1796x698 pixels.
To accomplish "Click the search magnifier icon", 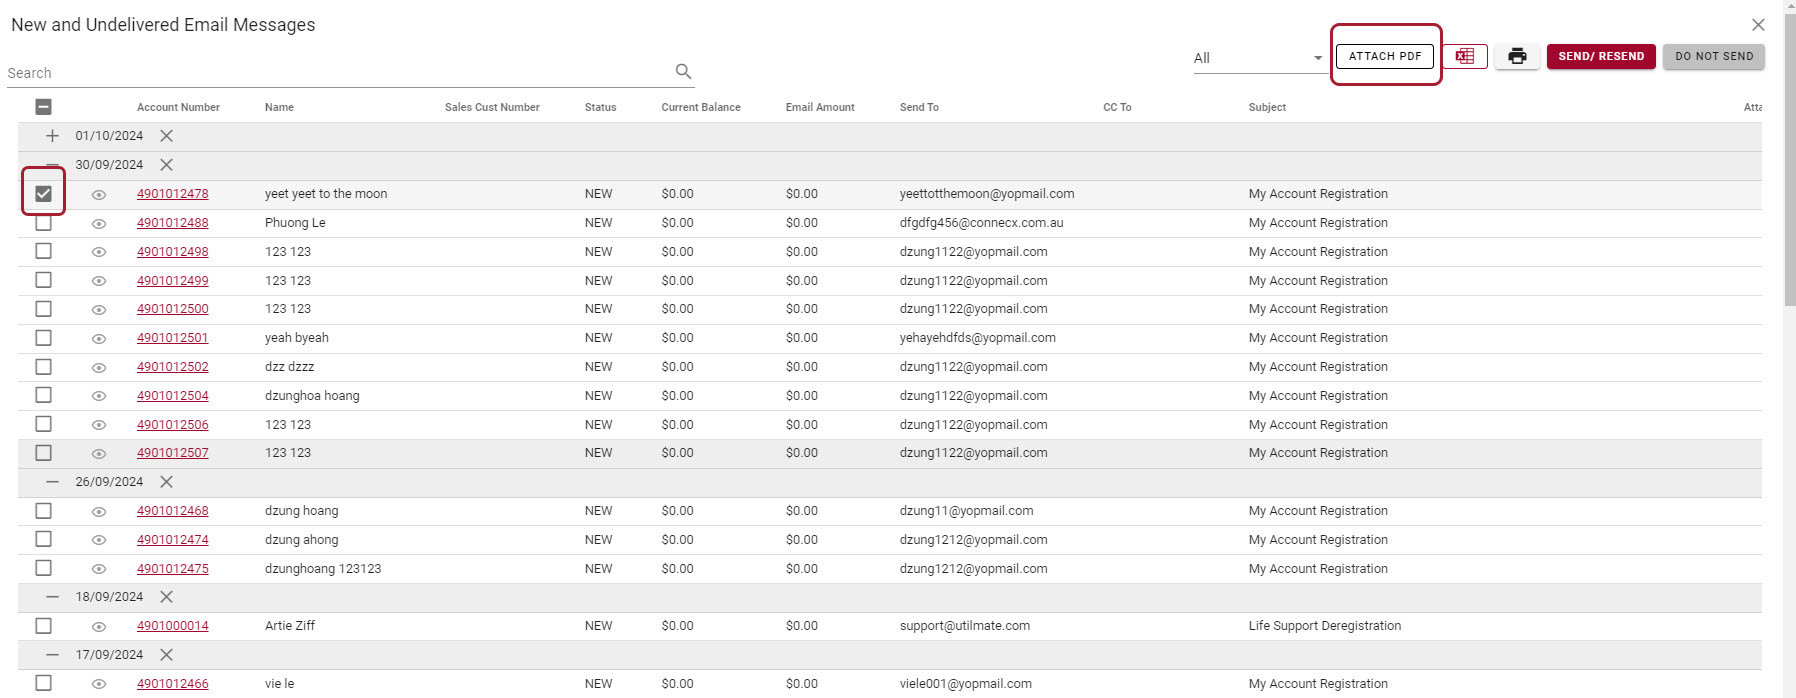I will click(x=683, y=71).
